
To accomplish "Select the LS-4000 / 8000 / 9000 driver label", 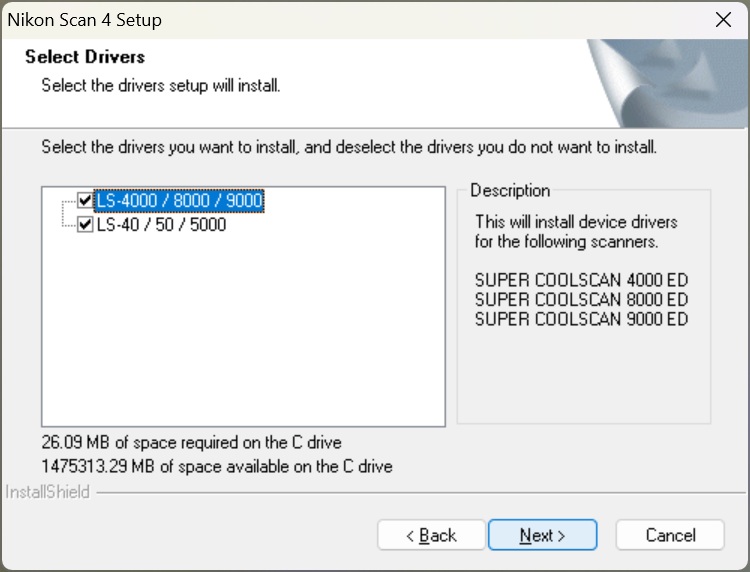I will coord(179,201).
